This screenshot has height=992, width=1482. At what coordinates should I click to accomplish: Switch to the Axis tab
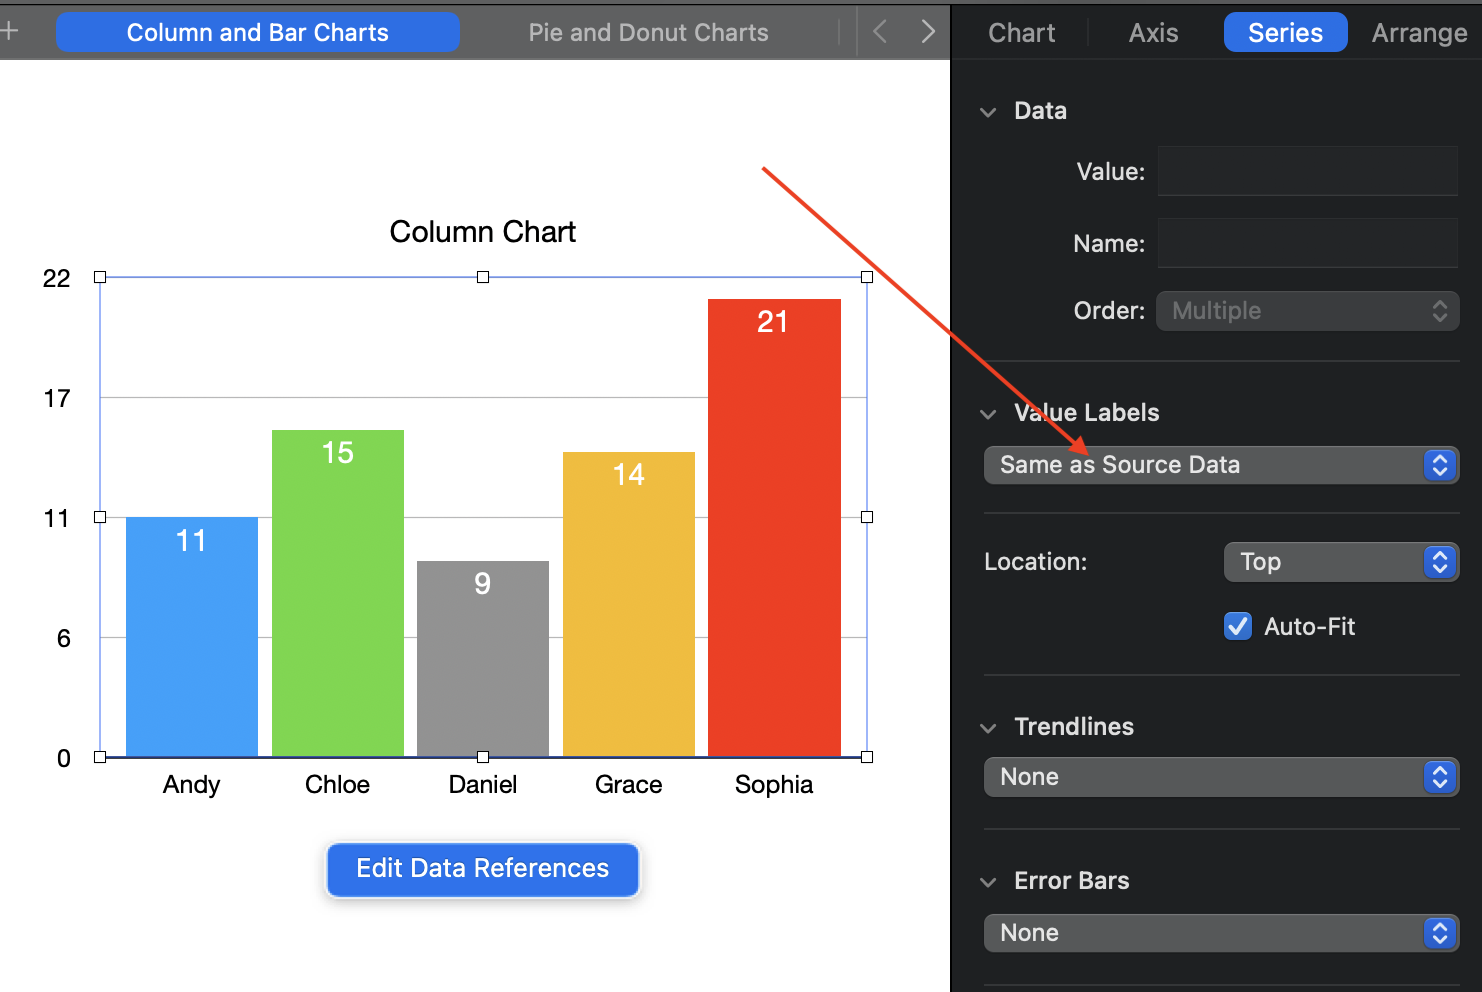pos(1153,33)
